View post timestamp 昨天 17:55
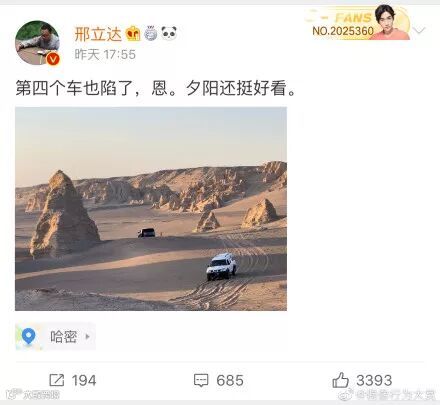Screen dimensions: 440x405 pos(105,54)
